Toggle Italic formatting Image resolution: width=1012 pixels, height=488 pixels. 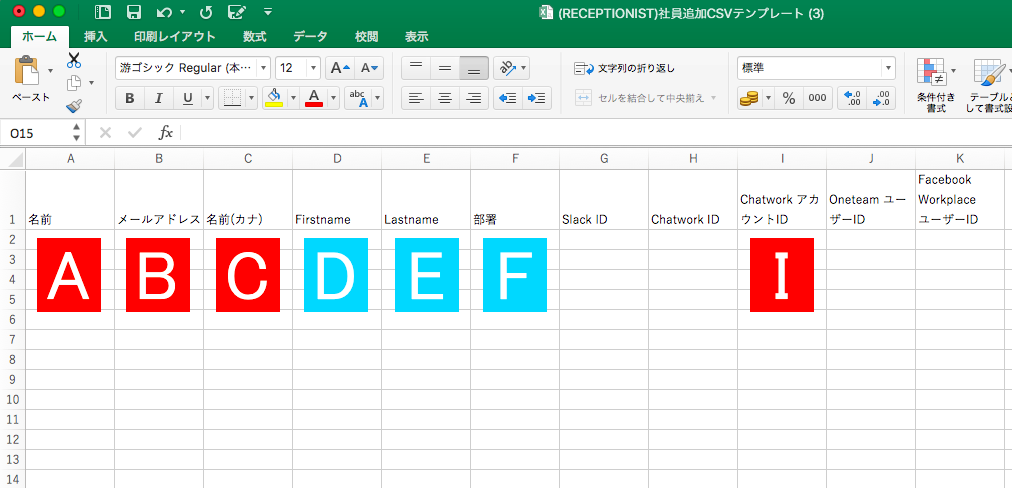point(158,98)
